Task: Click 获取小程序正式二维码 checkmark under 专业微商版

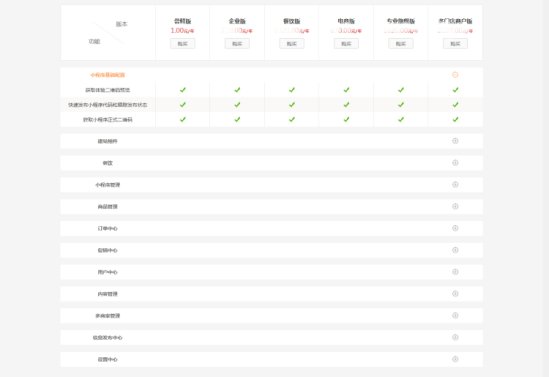Action: 401,119
